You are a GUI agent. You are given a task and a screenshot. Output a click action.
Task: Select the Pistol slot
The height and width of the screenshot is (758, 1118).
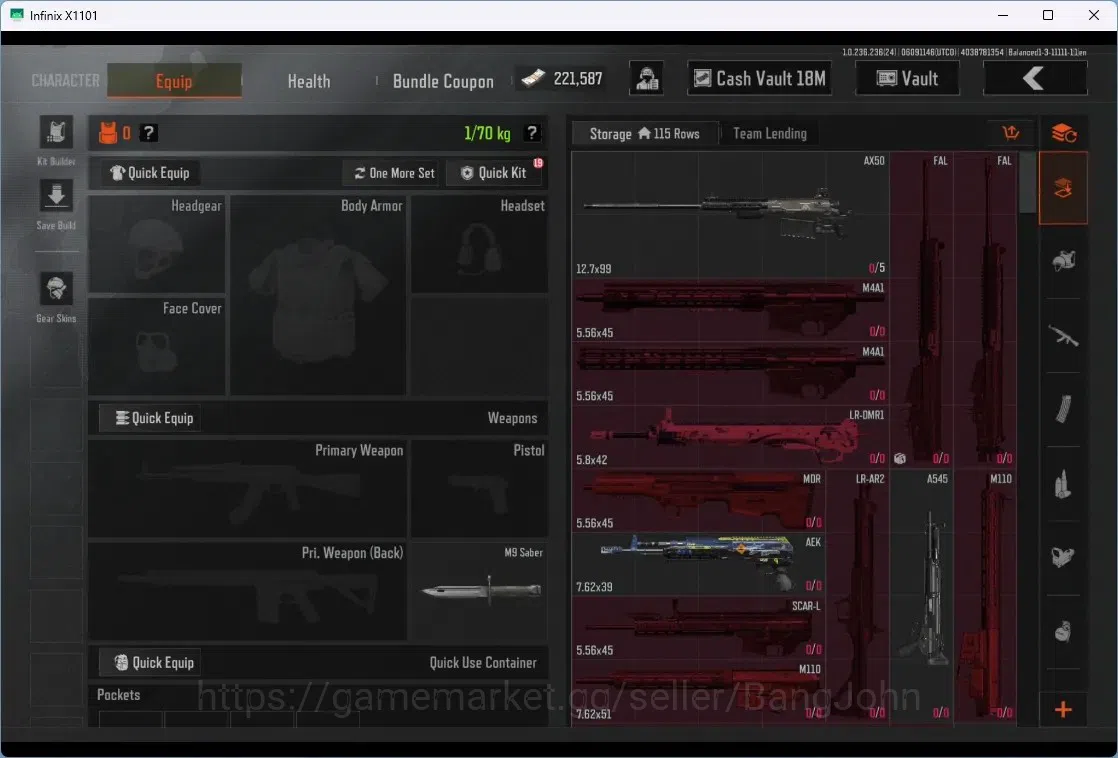(x=480, y=488)
